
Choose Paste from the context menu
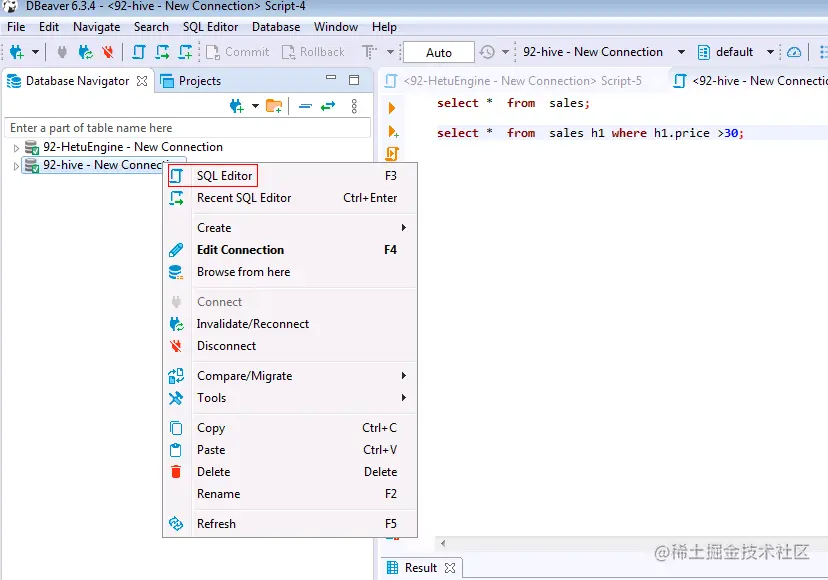(289, 450)
